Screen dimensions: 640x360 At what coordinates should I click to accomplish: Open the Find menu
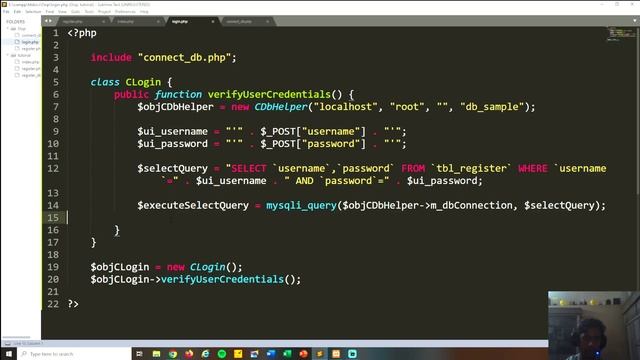49,12
